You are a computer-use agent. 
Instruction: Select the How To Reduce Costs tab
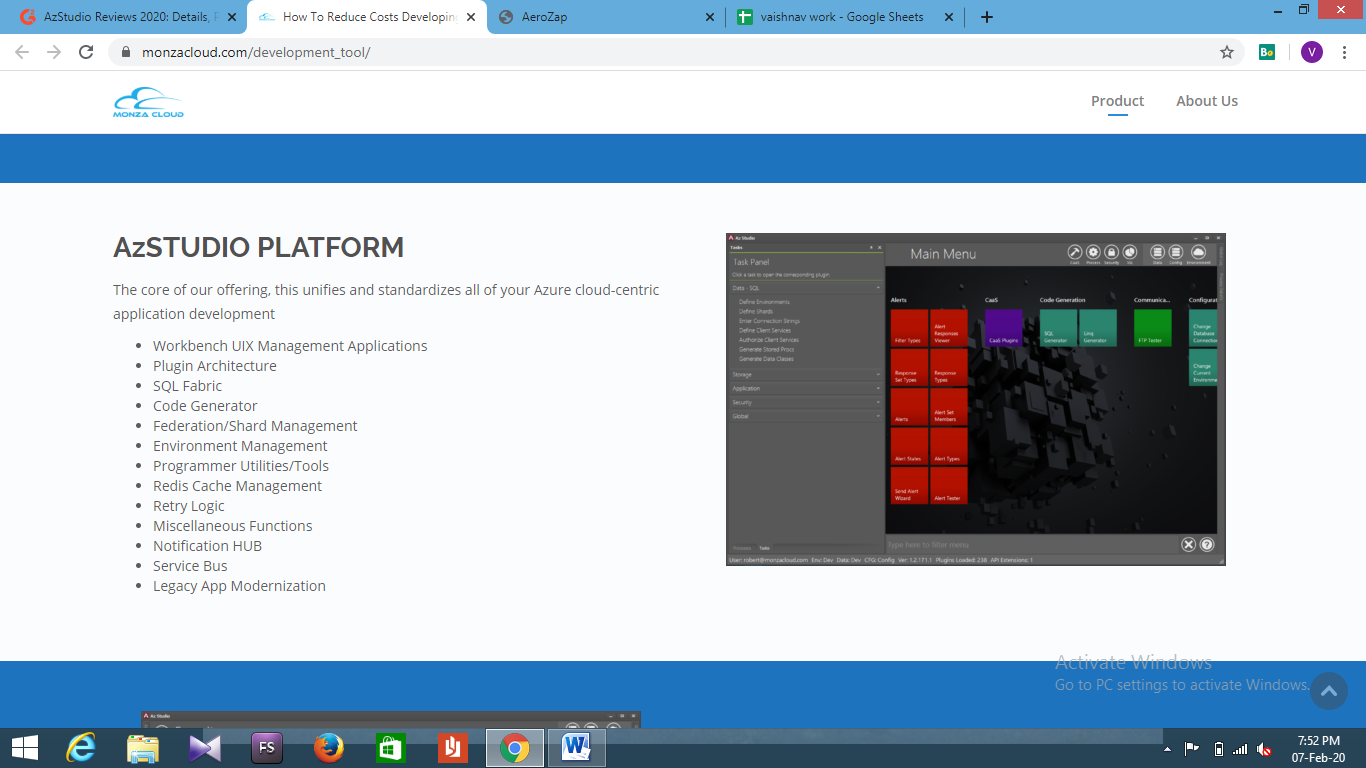[x=367, y=17]
